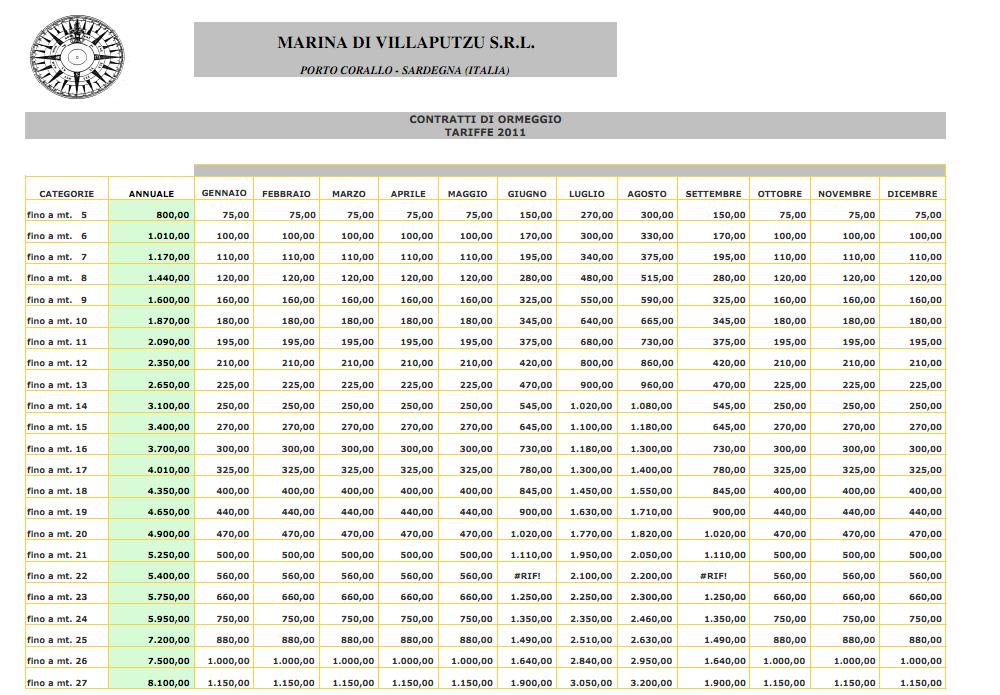Click annual value 5.950,00 for mt. 24
This screenshot has height=695, width=1000.
click(168, 619)
